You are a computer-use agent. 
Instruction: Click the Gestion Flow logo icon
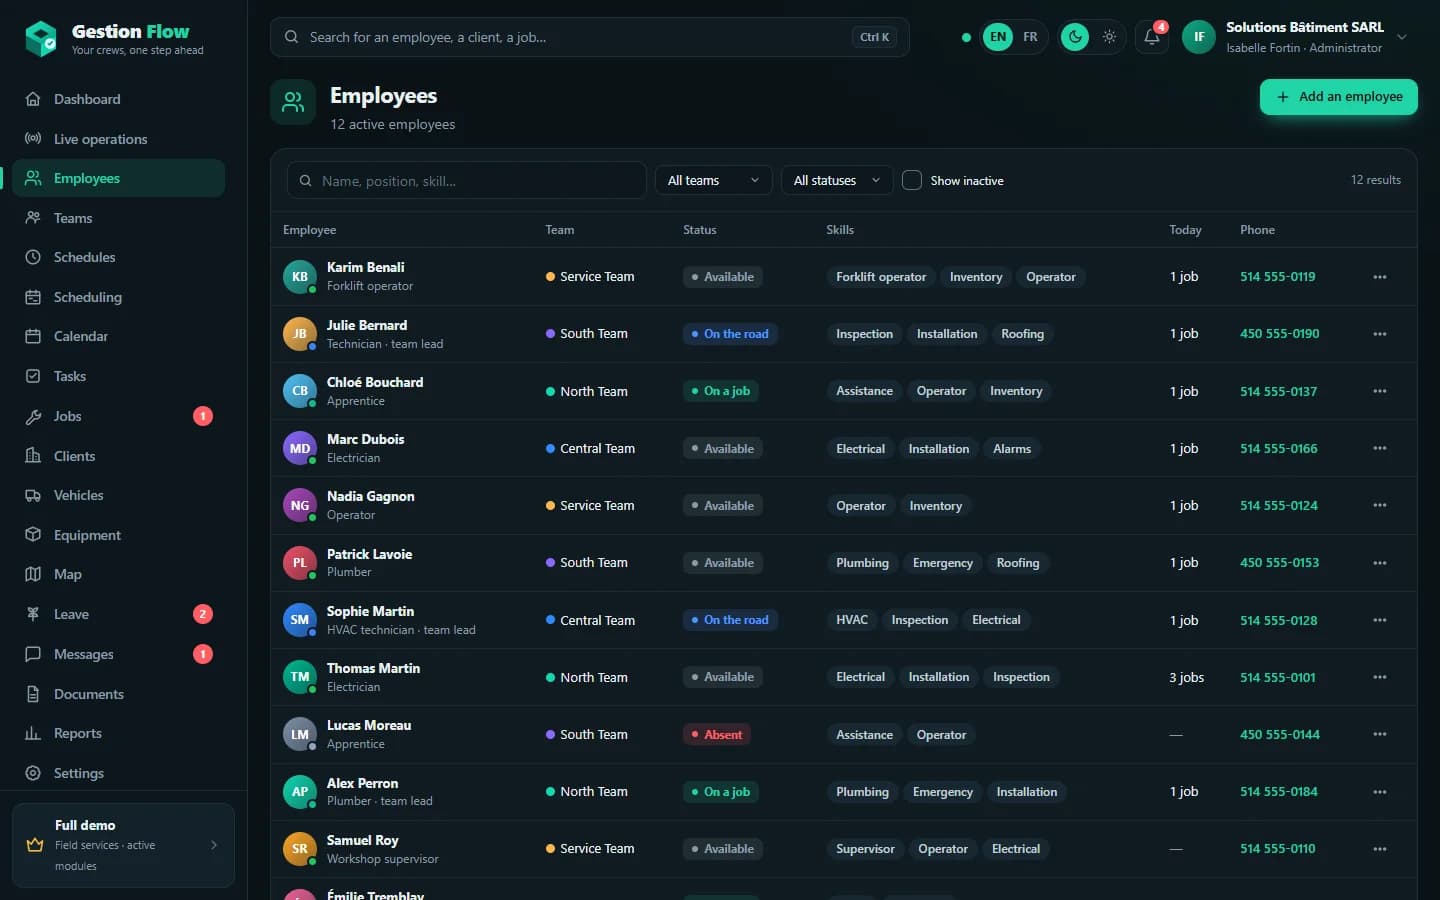(41, 39)
